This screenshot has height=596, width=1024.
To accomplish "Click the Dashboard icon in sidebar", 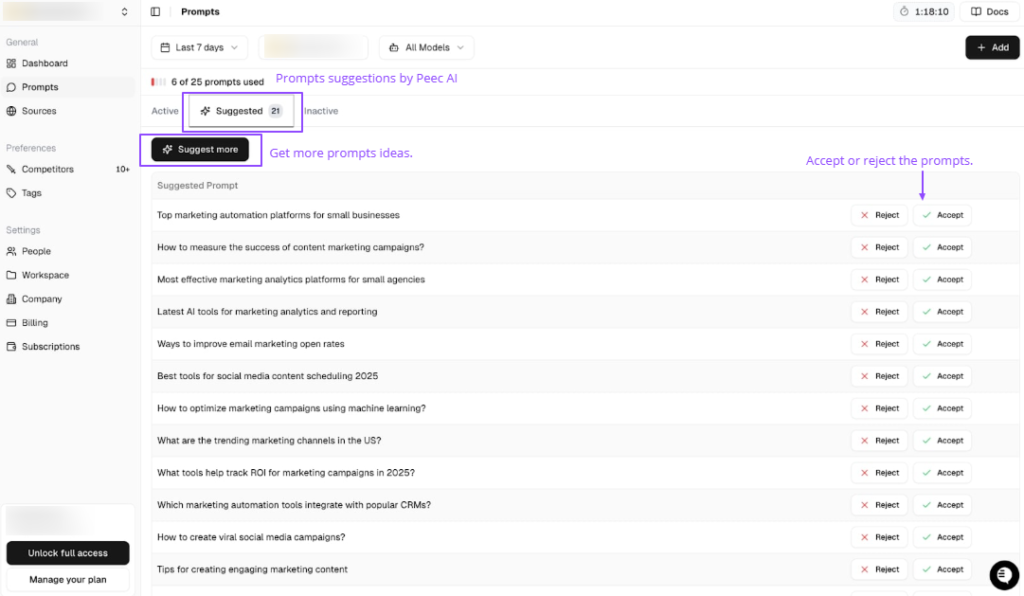I will click(12, 63).
